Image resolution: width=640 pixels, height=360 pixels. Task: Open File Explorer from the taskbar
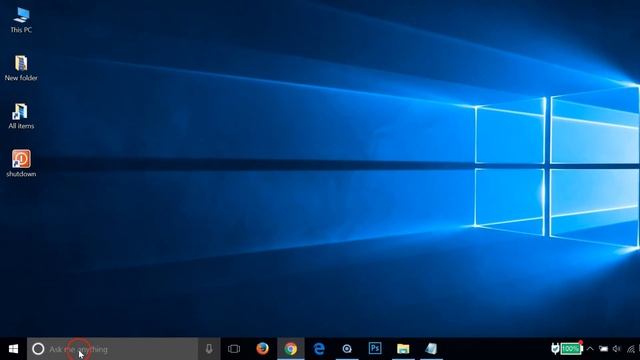(x=403, y=349)
